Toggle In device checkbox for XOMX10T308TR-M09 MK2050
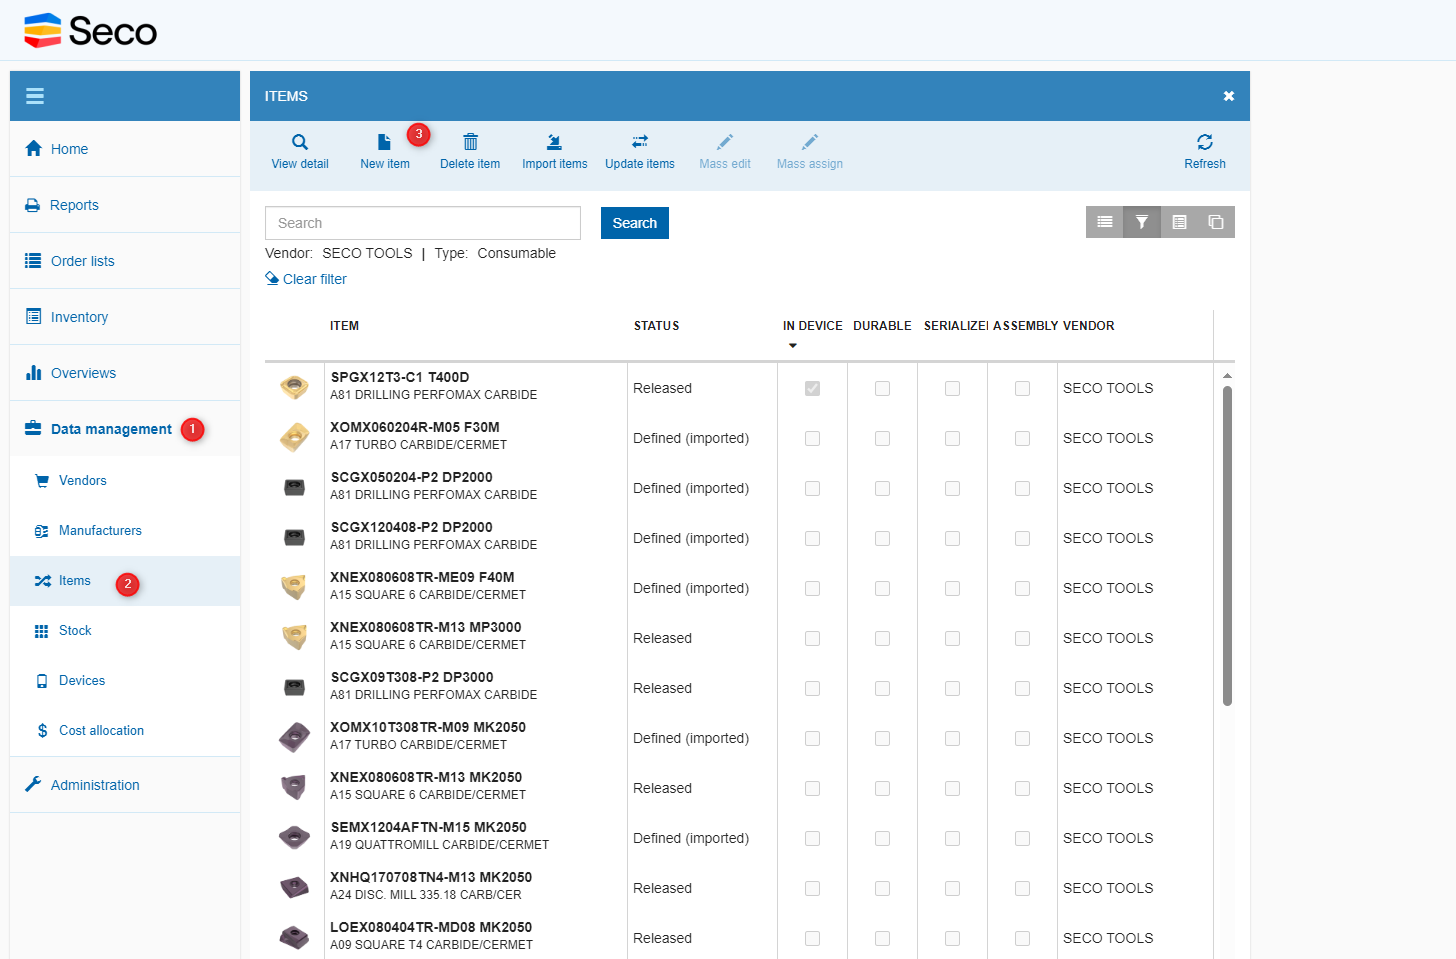Viewport: 1456px width, 959px height. pyautogui.click(x=812, y=738)
